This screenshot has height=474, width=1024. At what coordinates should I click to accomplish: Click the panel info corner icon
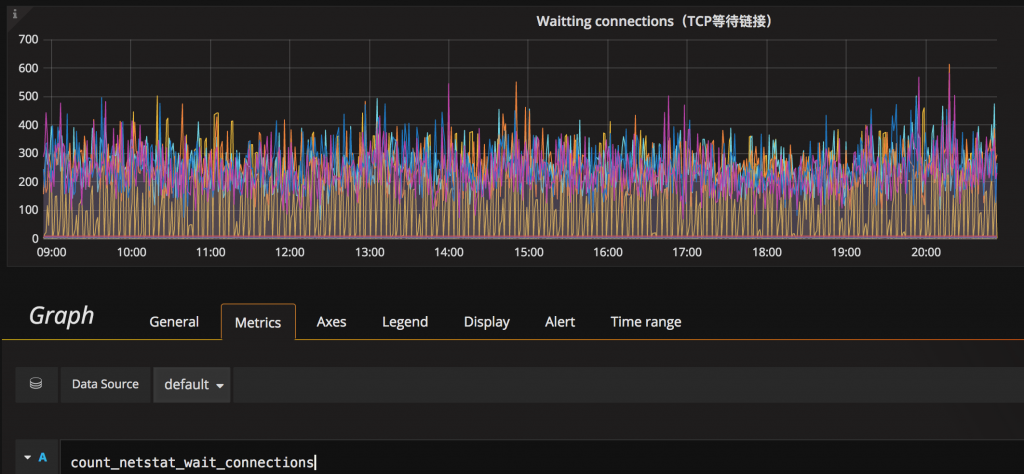[14, 14]
